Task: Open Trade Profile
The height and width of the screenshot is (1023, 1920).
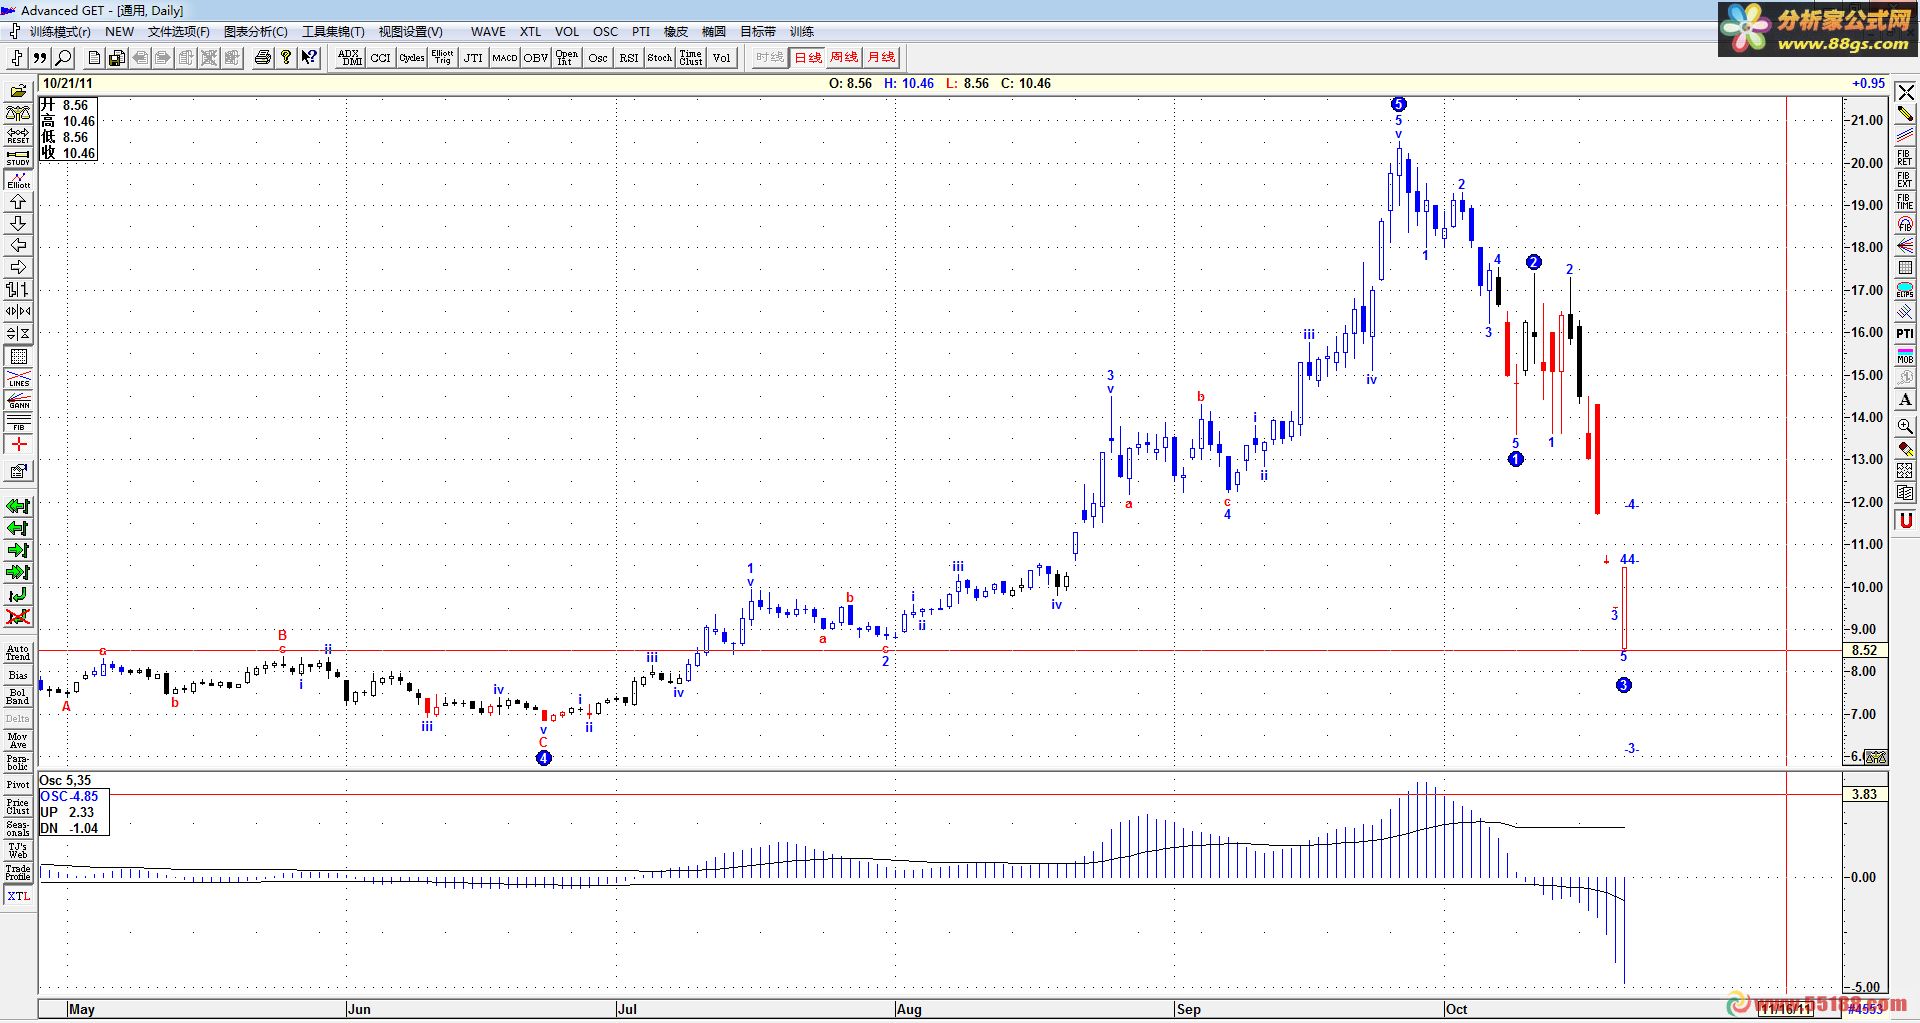Action: pyautogui.click(x=18, y=873)
